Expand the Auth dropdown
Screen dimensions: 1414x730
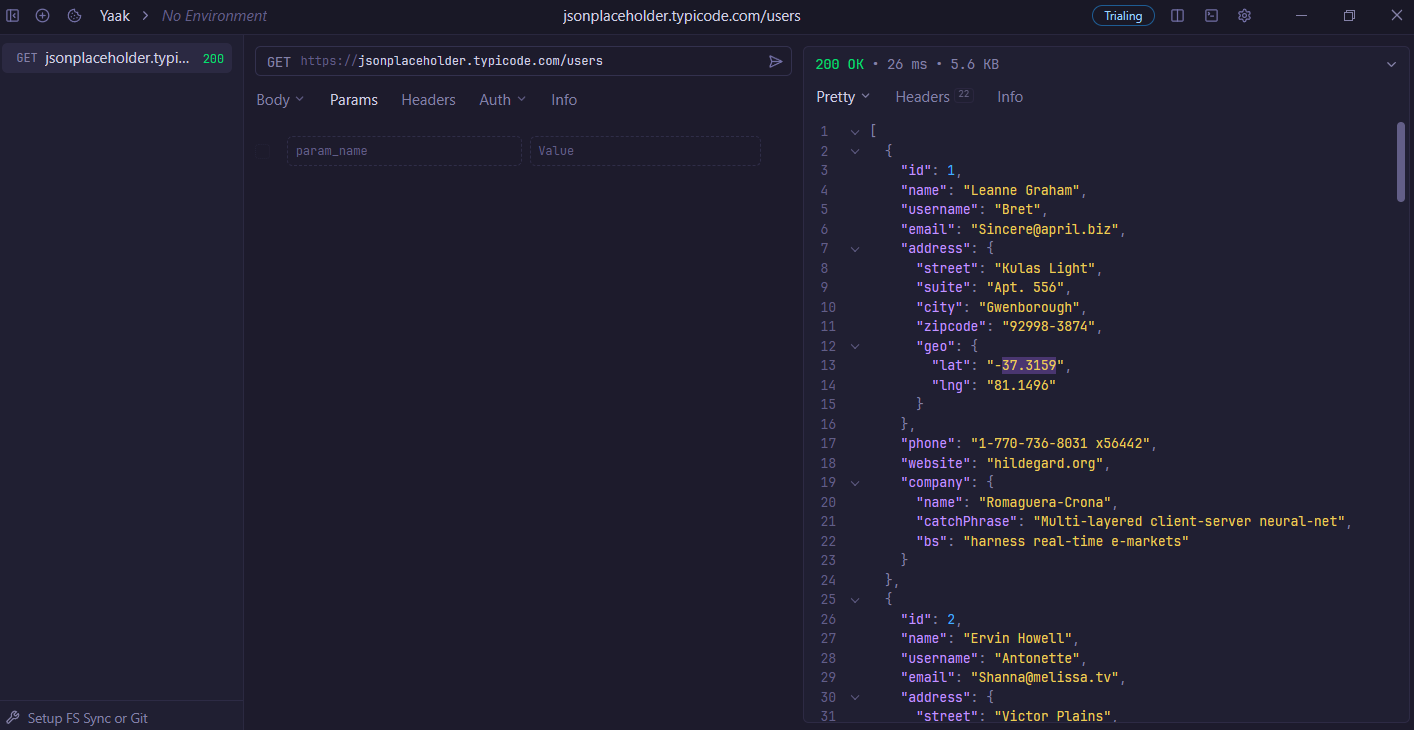point(502,100)
